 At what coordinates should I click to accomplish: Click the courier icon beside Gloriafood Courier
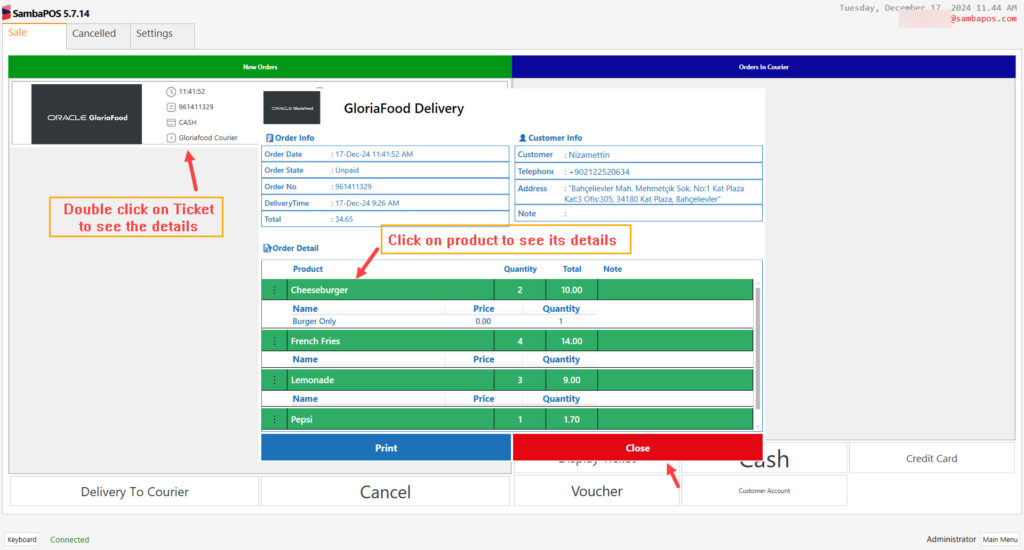(x=171, y=138)
